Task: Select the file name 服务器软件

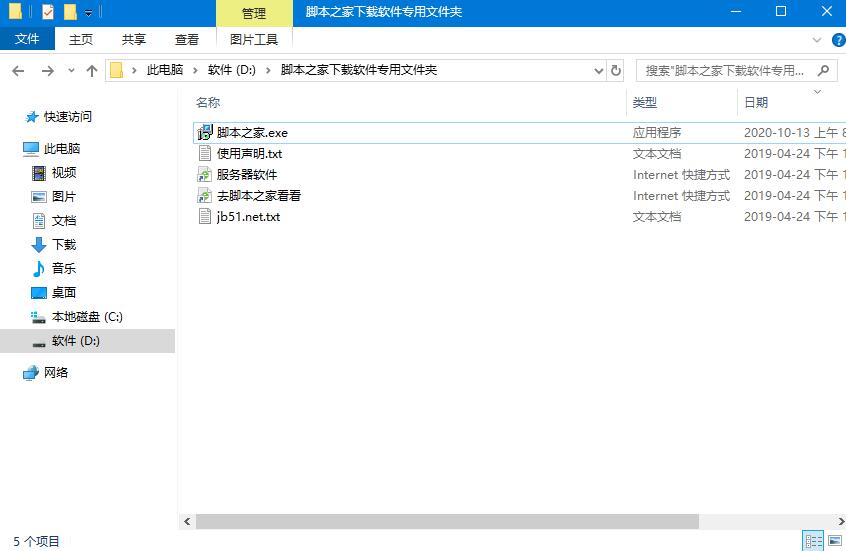Action: click(247, 175)
